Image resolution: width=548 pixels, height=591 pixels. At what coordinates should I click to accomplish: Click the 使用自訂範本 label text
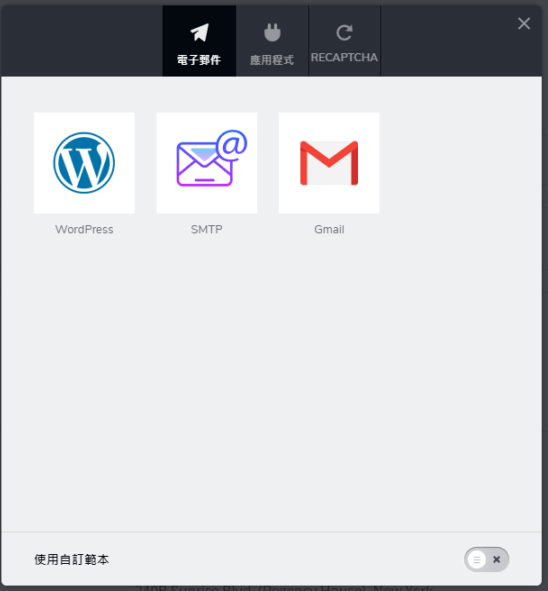72,559
